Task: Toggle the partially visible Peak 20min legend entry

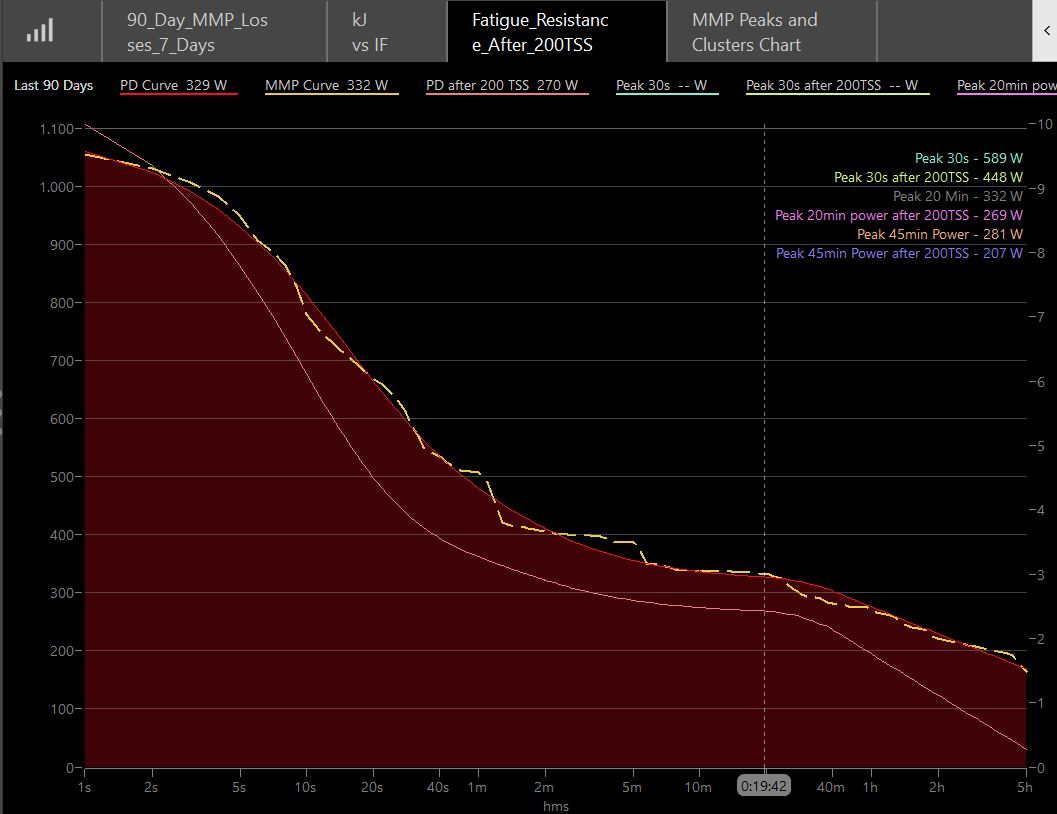Action: click(1005, 86)
